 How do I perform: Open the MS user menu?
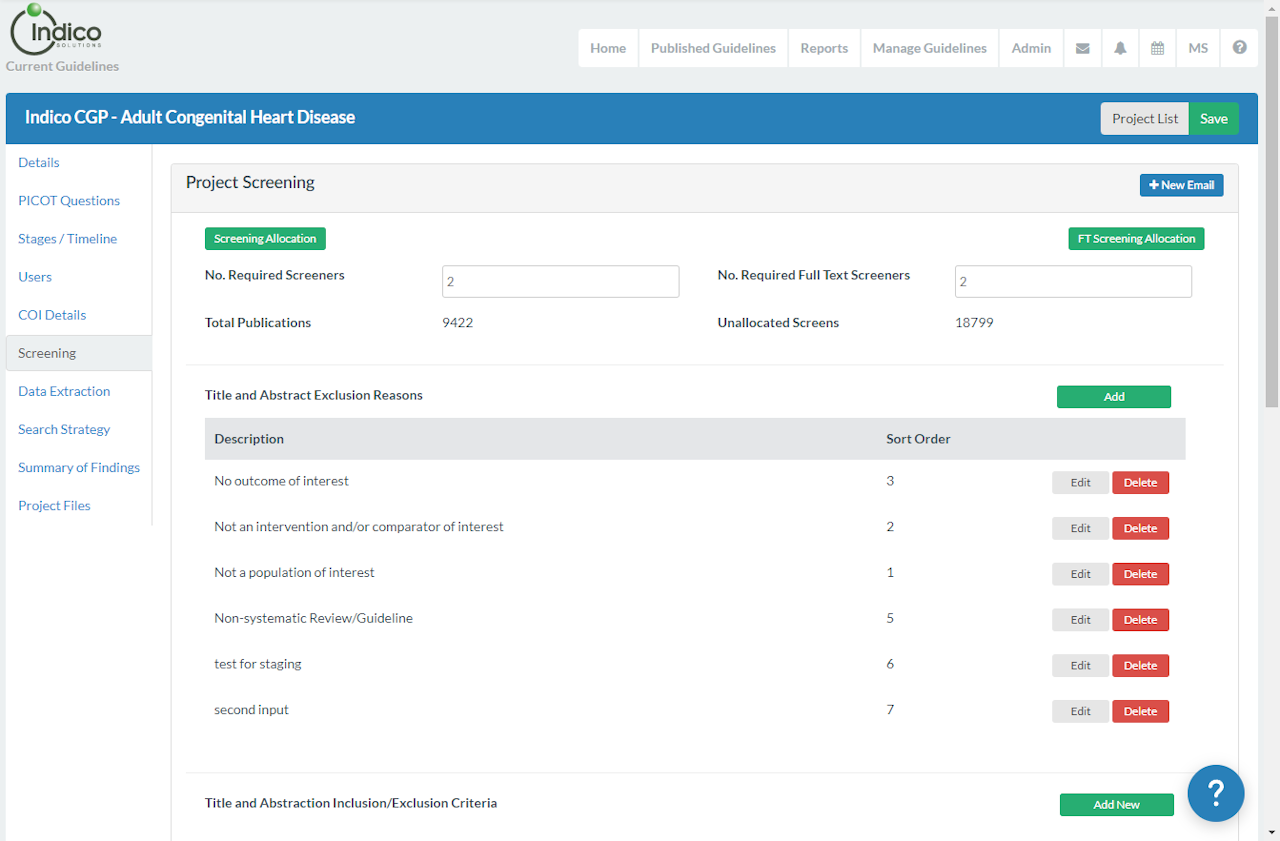[x=1198, y=48]
